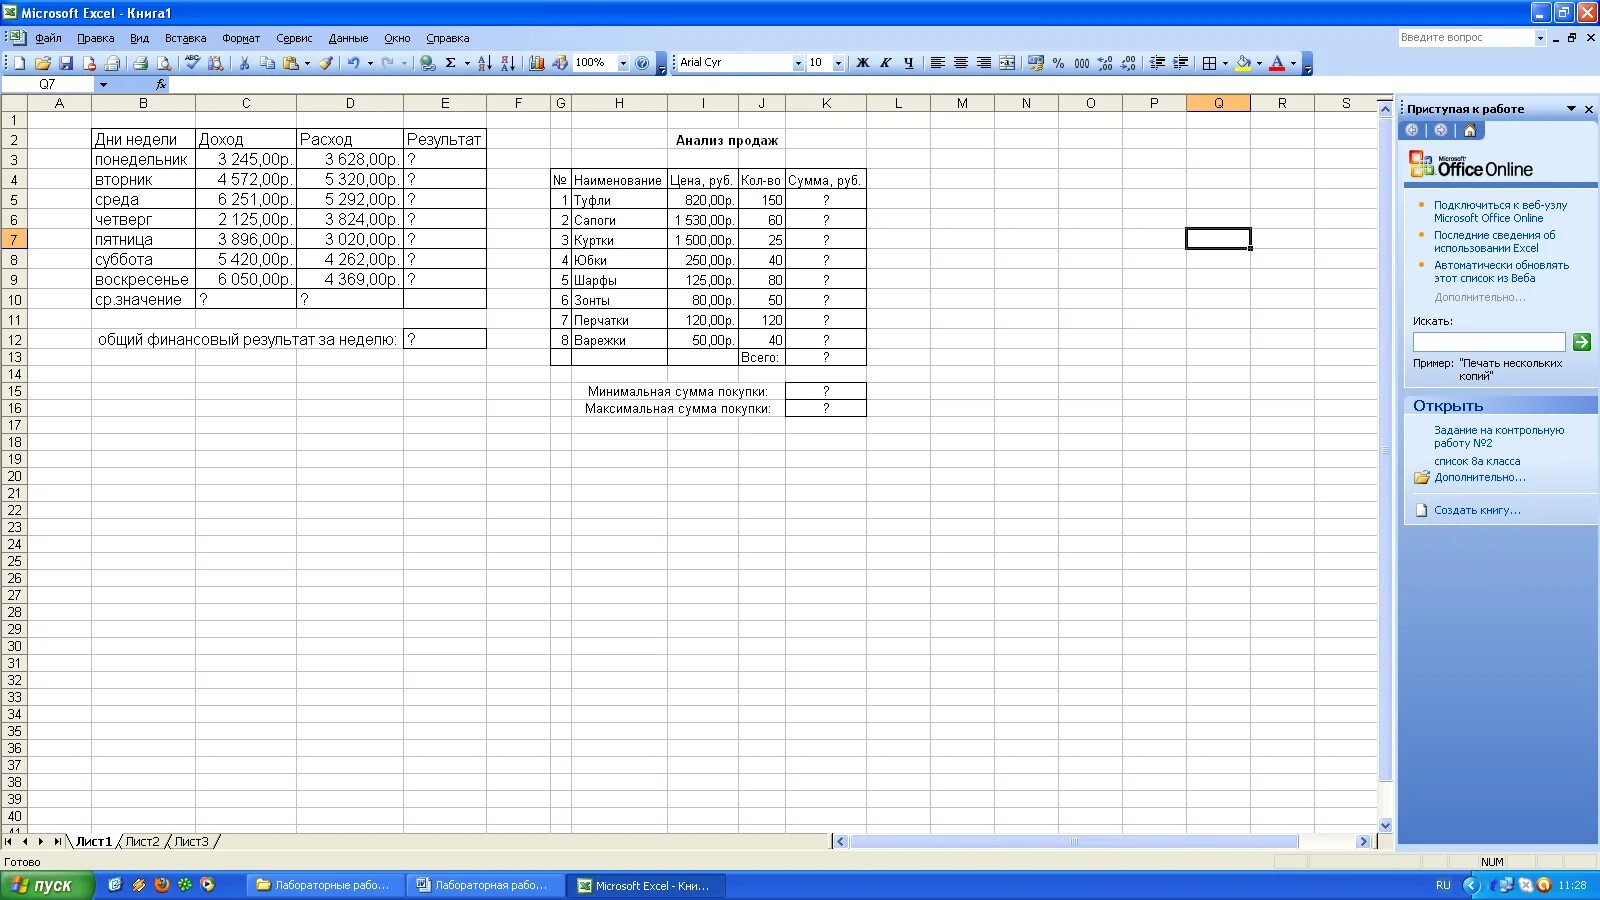Open 'список 8а класса' recent file
This screenshot has width=1600, height=900.
pyautogui.click(x=1477, y=461)
